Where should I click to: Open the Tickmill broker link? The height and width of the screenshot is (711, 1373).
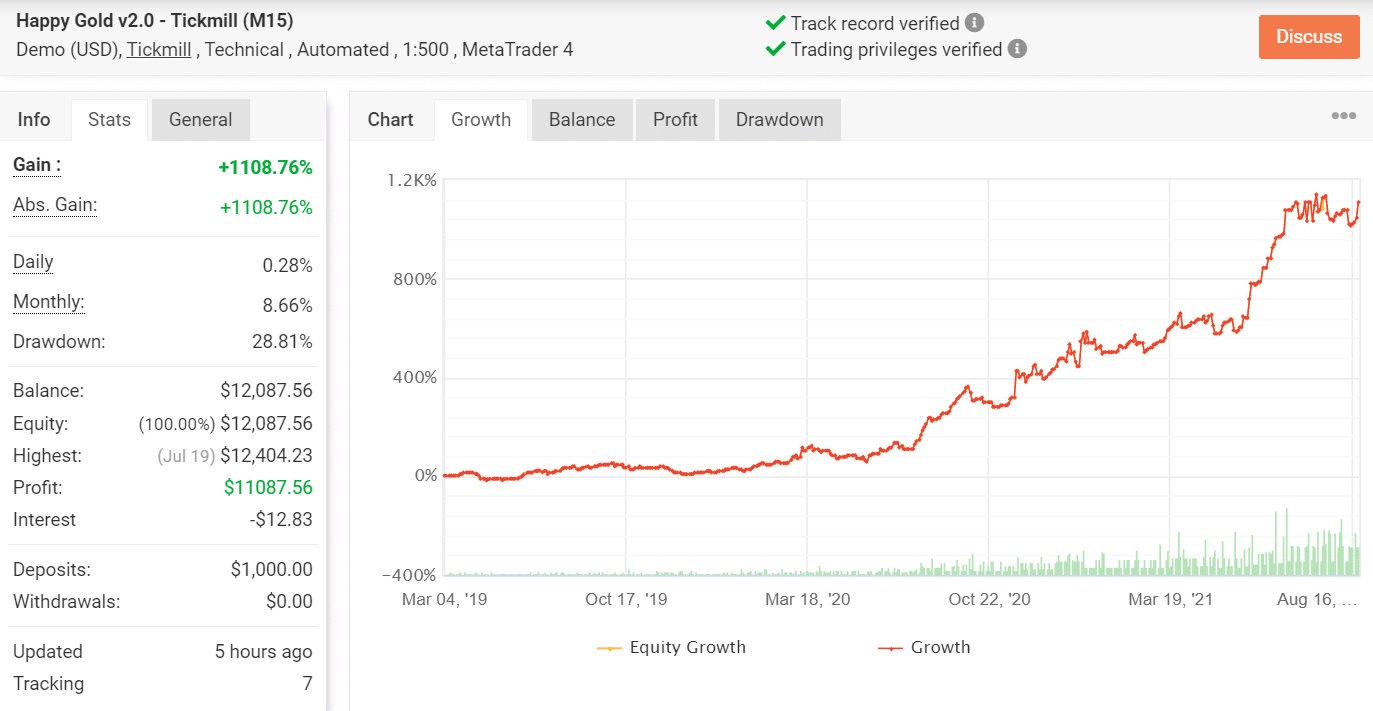[159, 49]
